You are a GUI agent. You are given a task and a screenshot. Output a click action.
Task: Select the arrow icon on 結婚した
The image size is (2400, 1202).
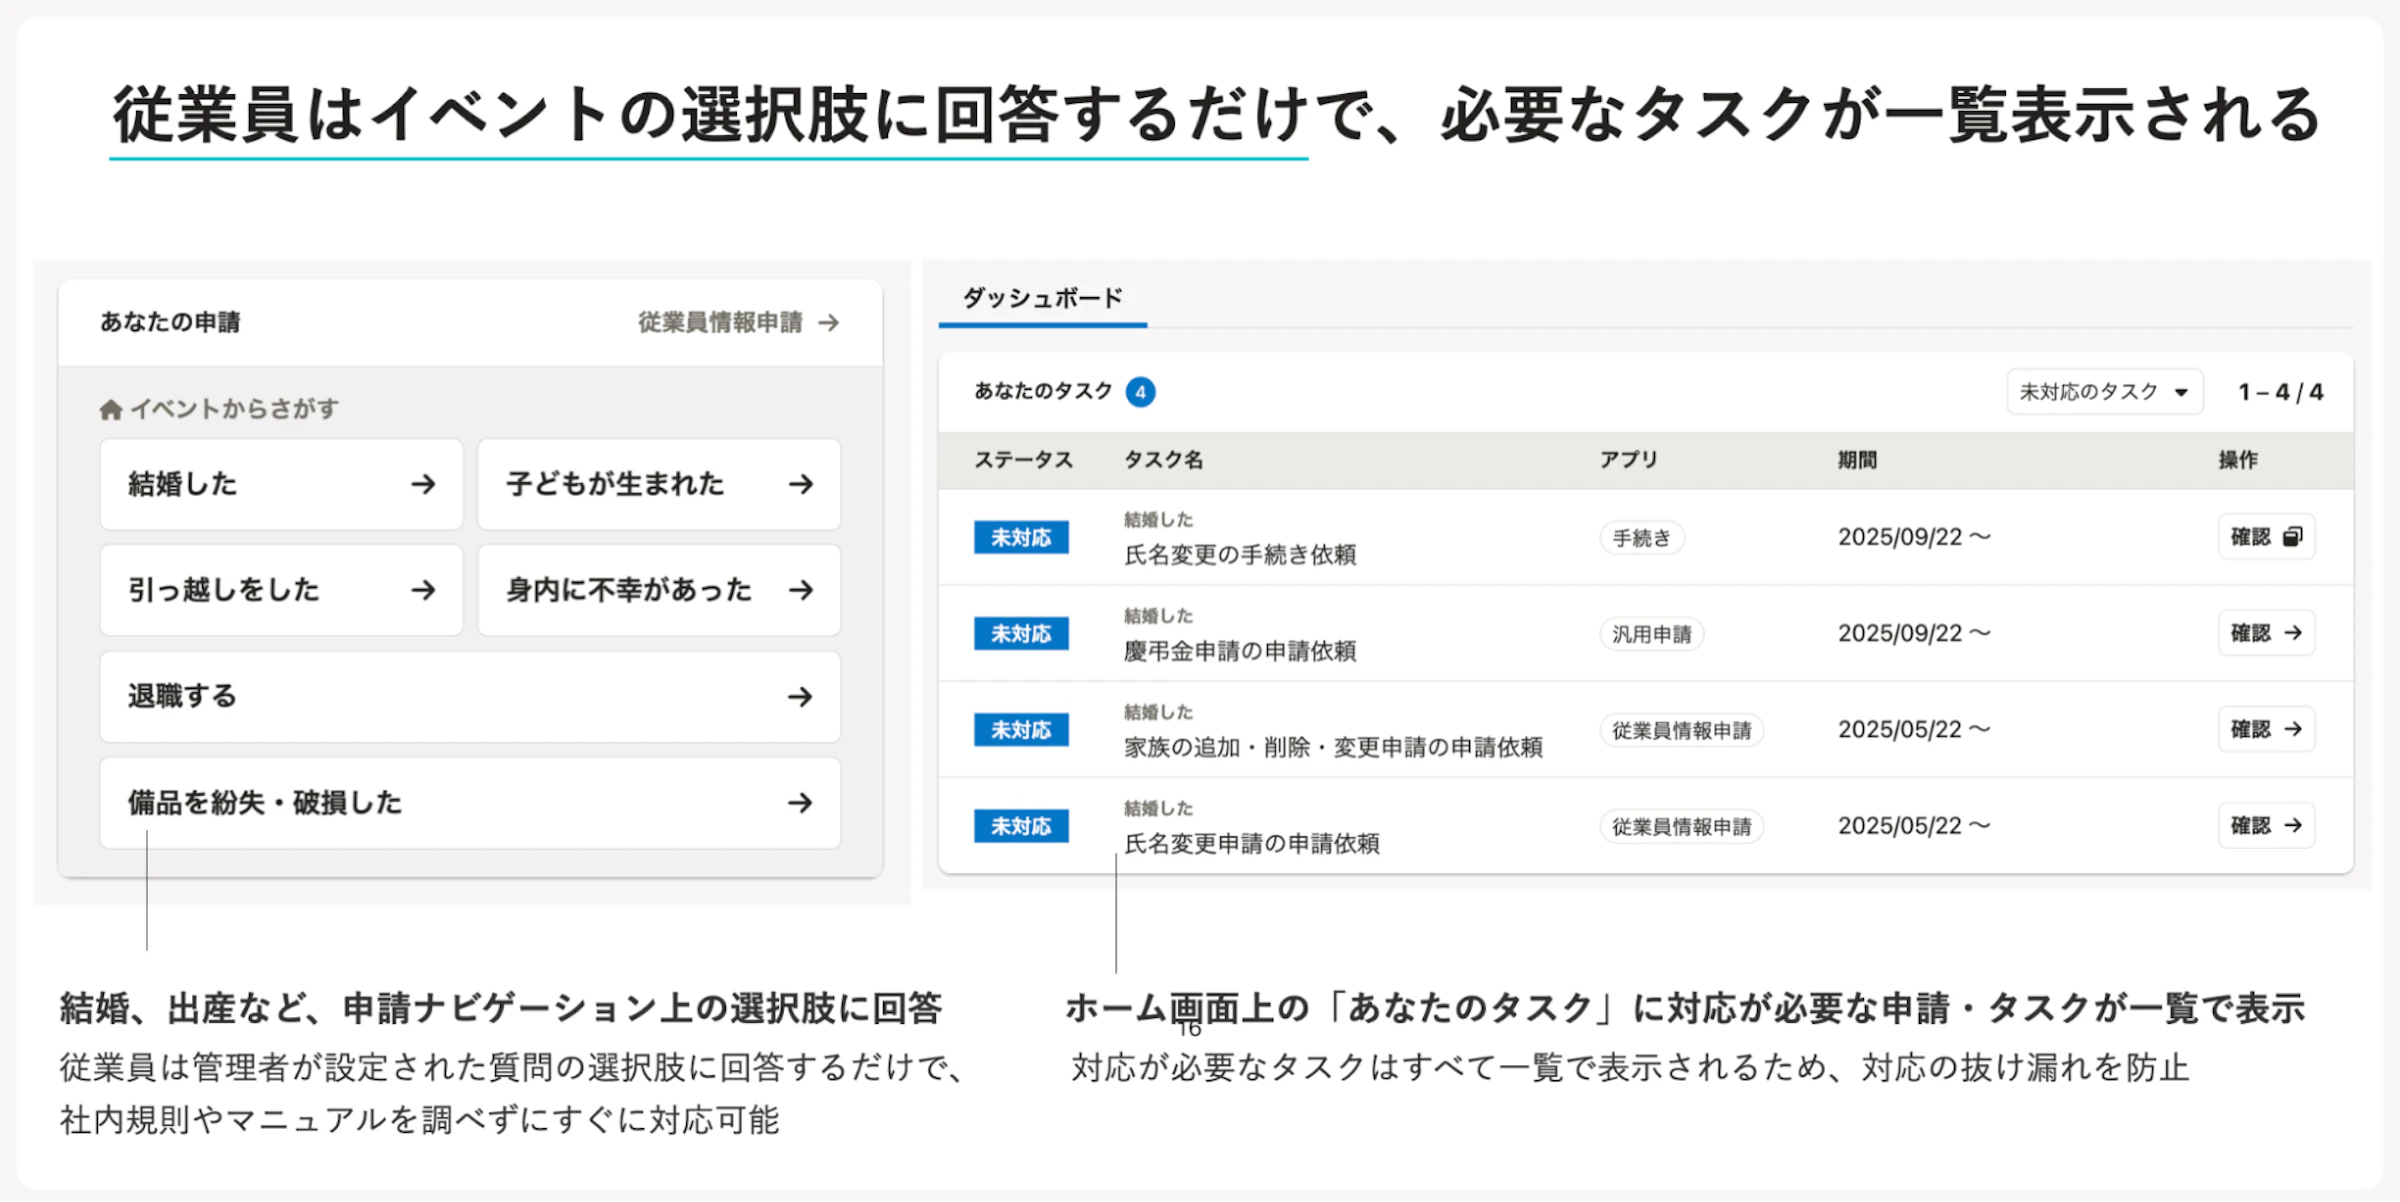[x=425, y=484]
